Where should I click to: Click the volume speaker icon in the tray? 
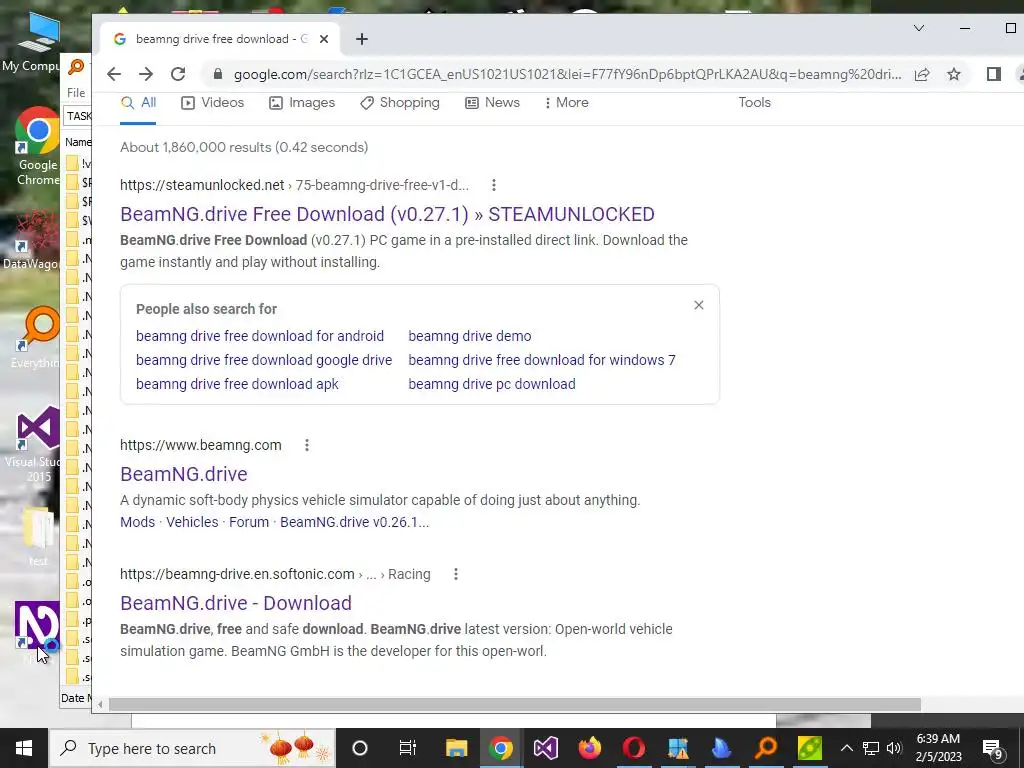[894, 748]
